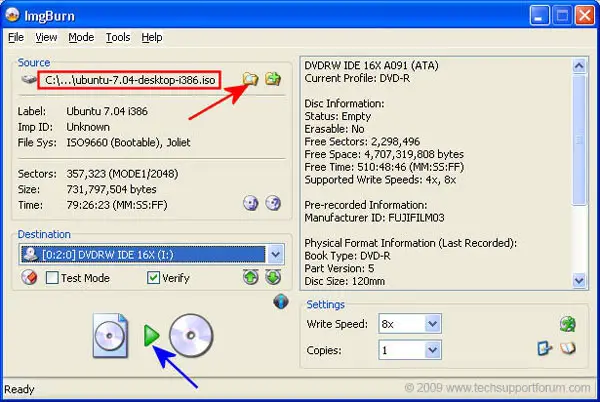
Task: Click the disc info scrollbar thumb
Action: tap(579, 140)
